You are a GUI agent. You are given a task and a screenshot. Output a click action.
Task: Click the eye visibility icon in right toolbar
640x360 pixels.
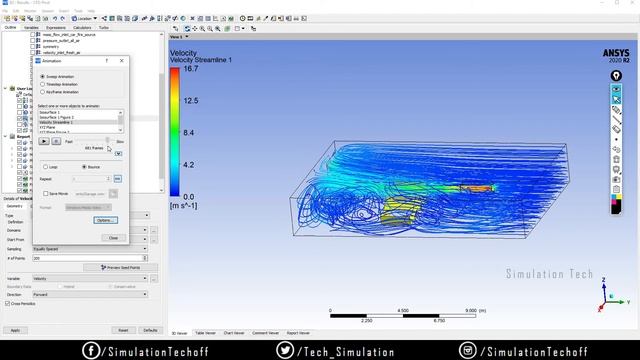(x=616, y=89)
